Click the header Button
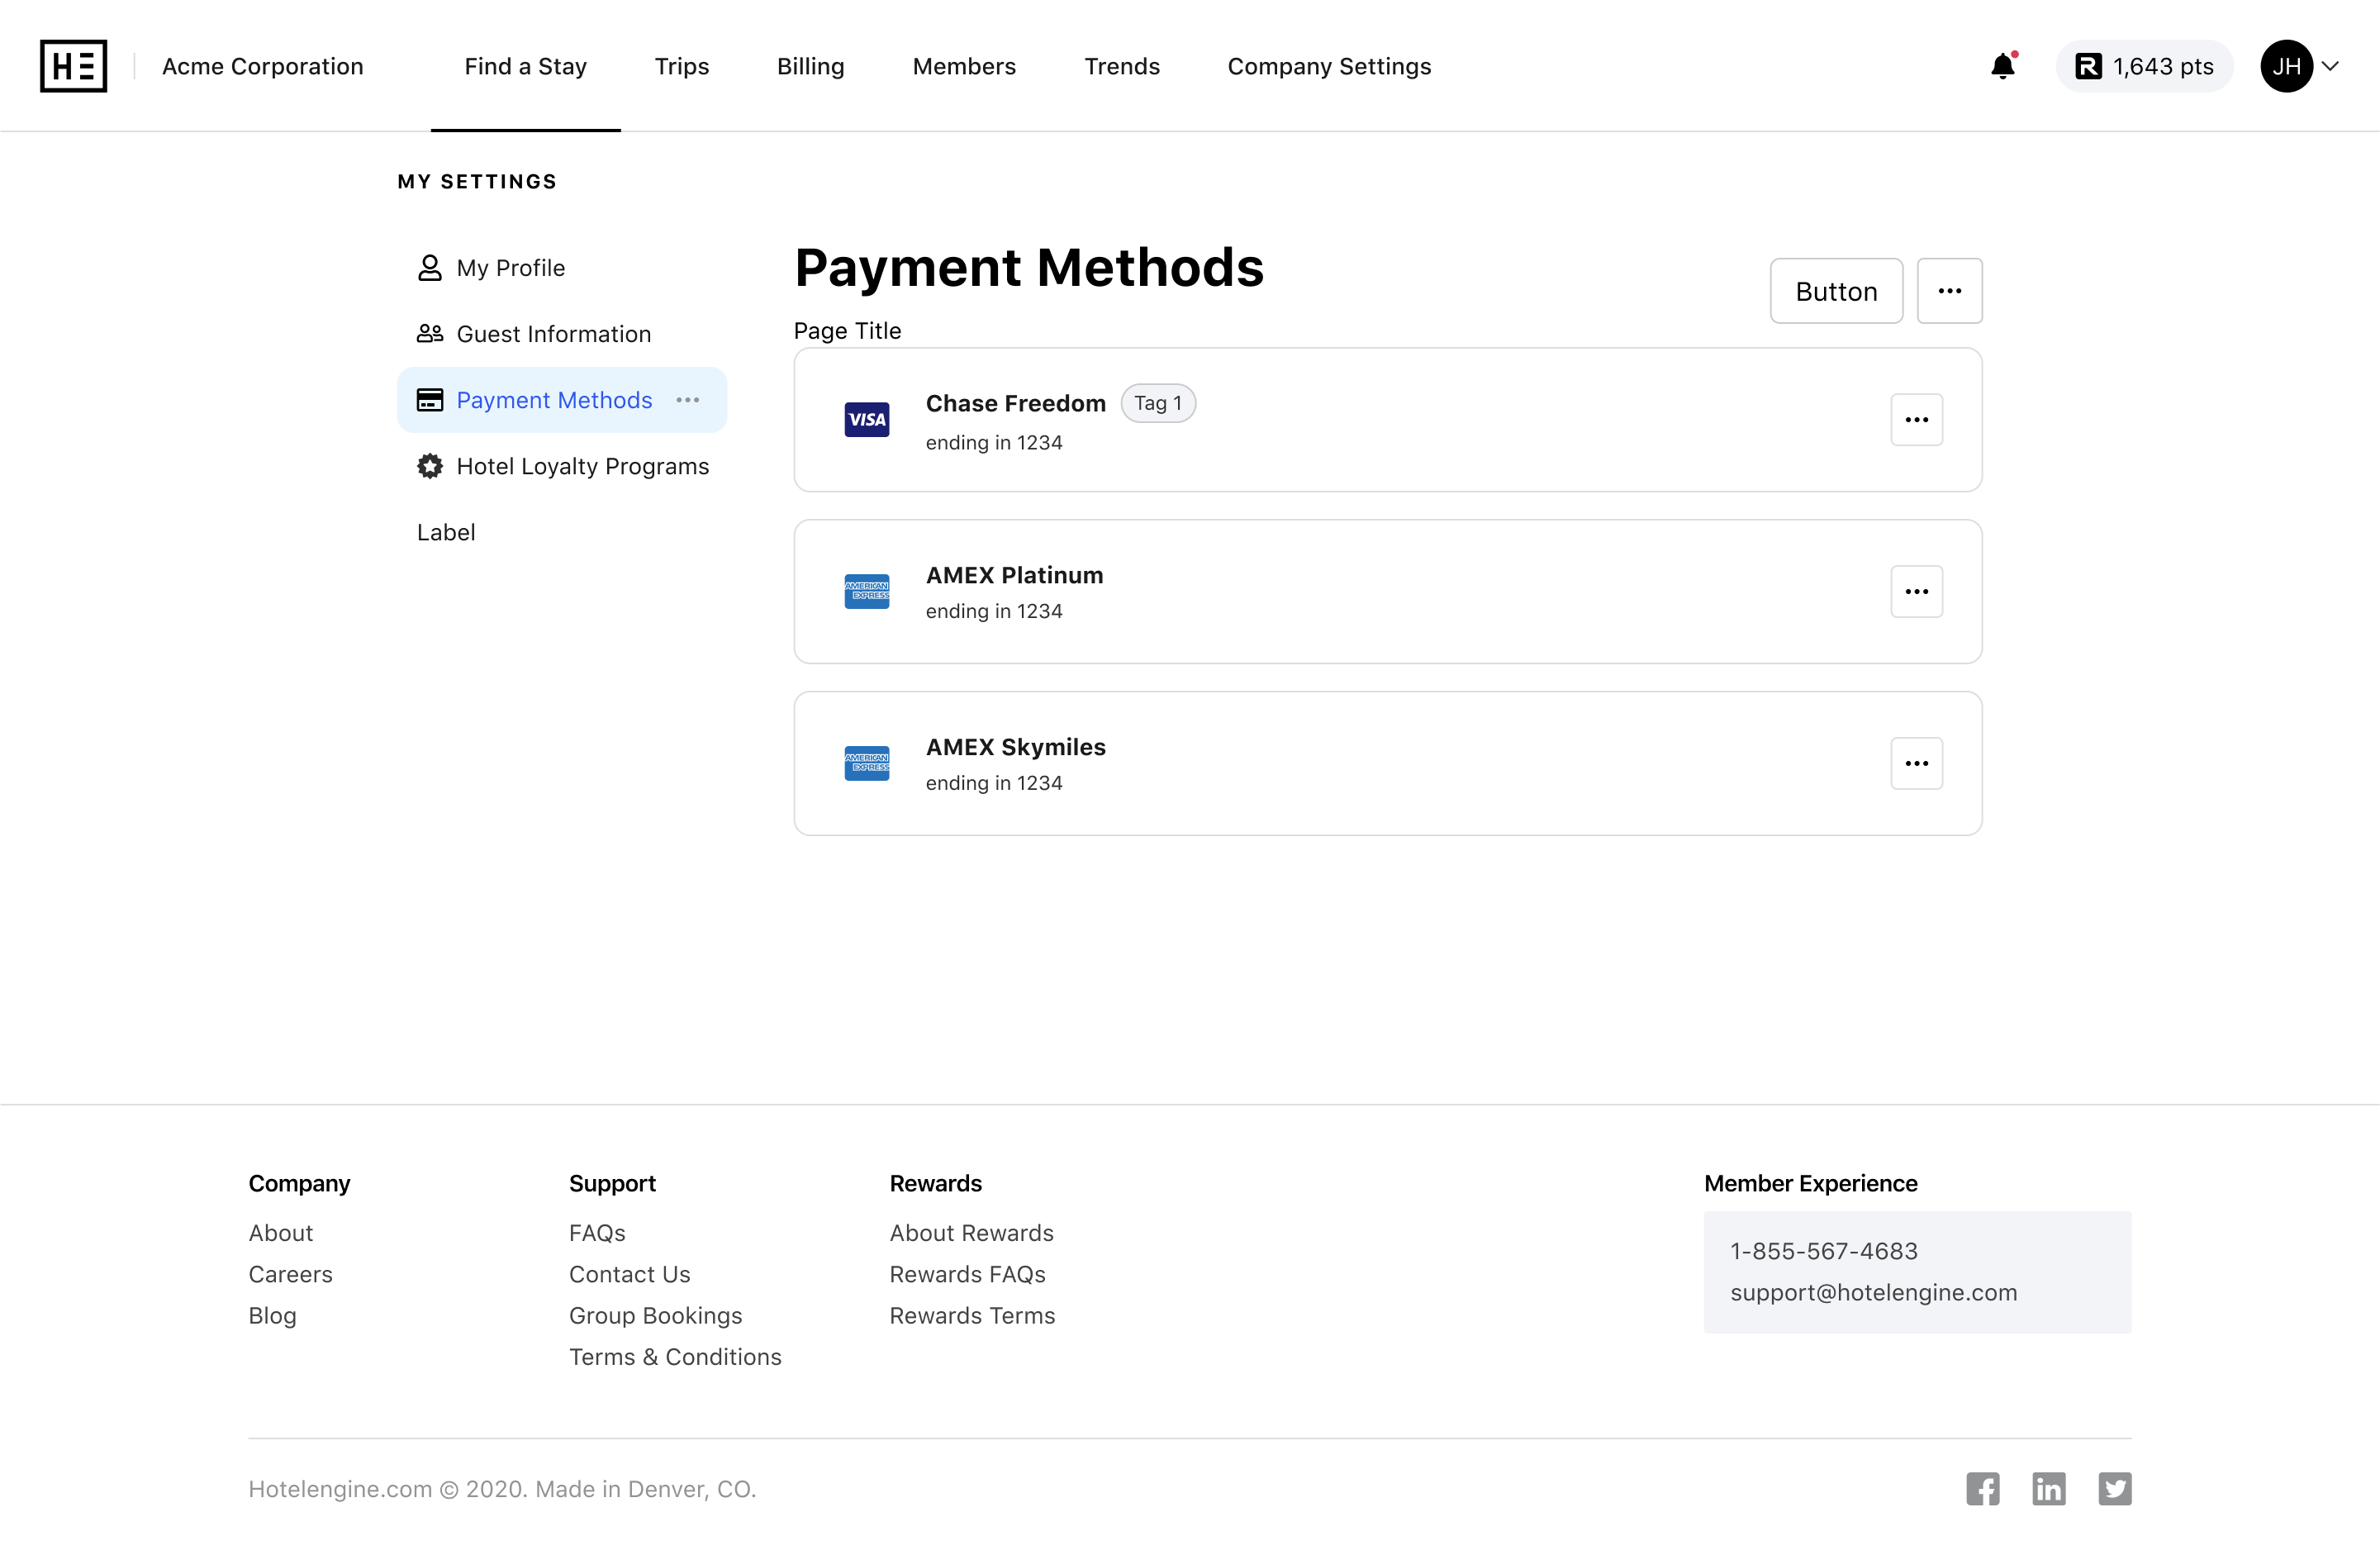The image size is (2380, 1550). point(1836,291)
